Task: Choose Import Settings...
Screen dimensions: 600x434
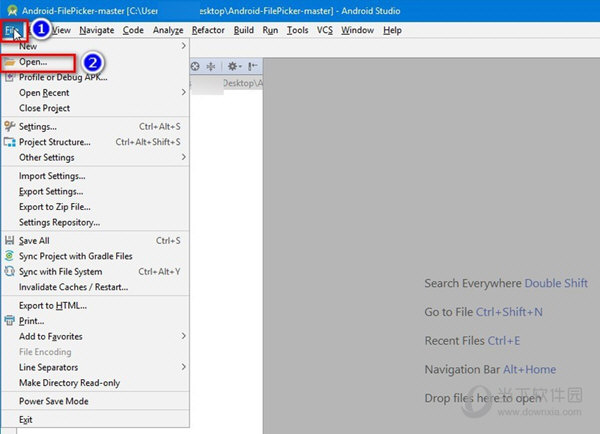Action: 95,176
